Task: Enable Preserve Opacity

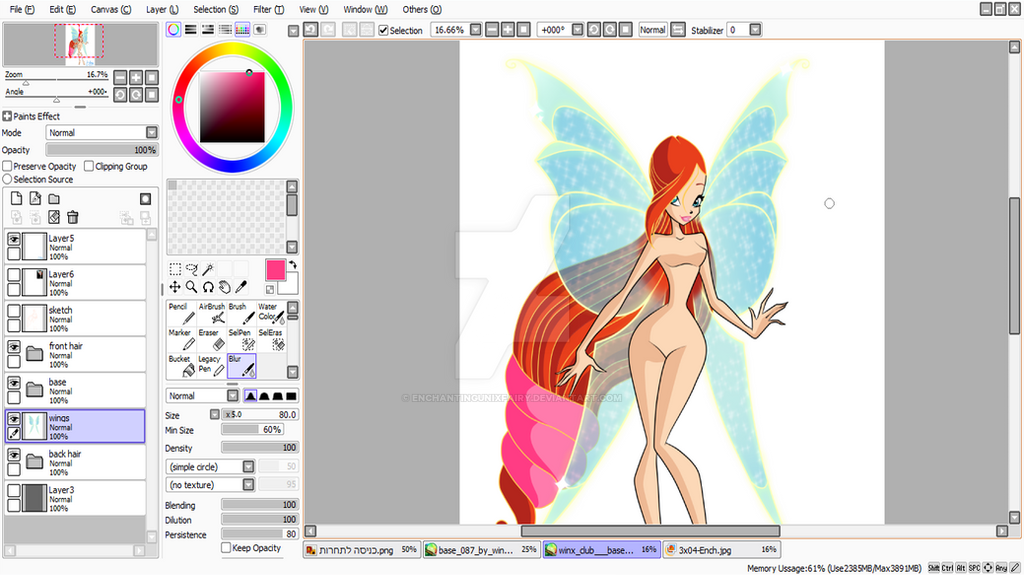Action: pyautogui.click(x=7, y=166)
